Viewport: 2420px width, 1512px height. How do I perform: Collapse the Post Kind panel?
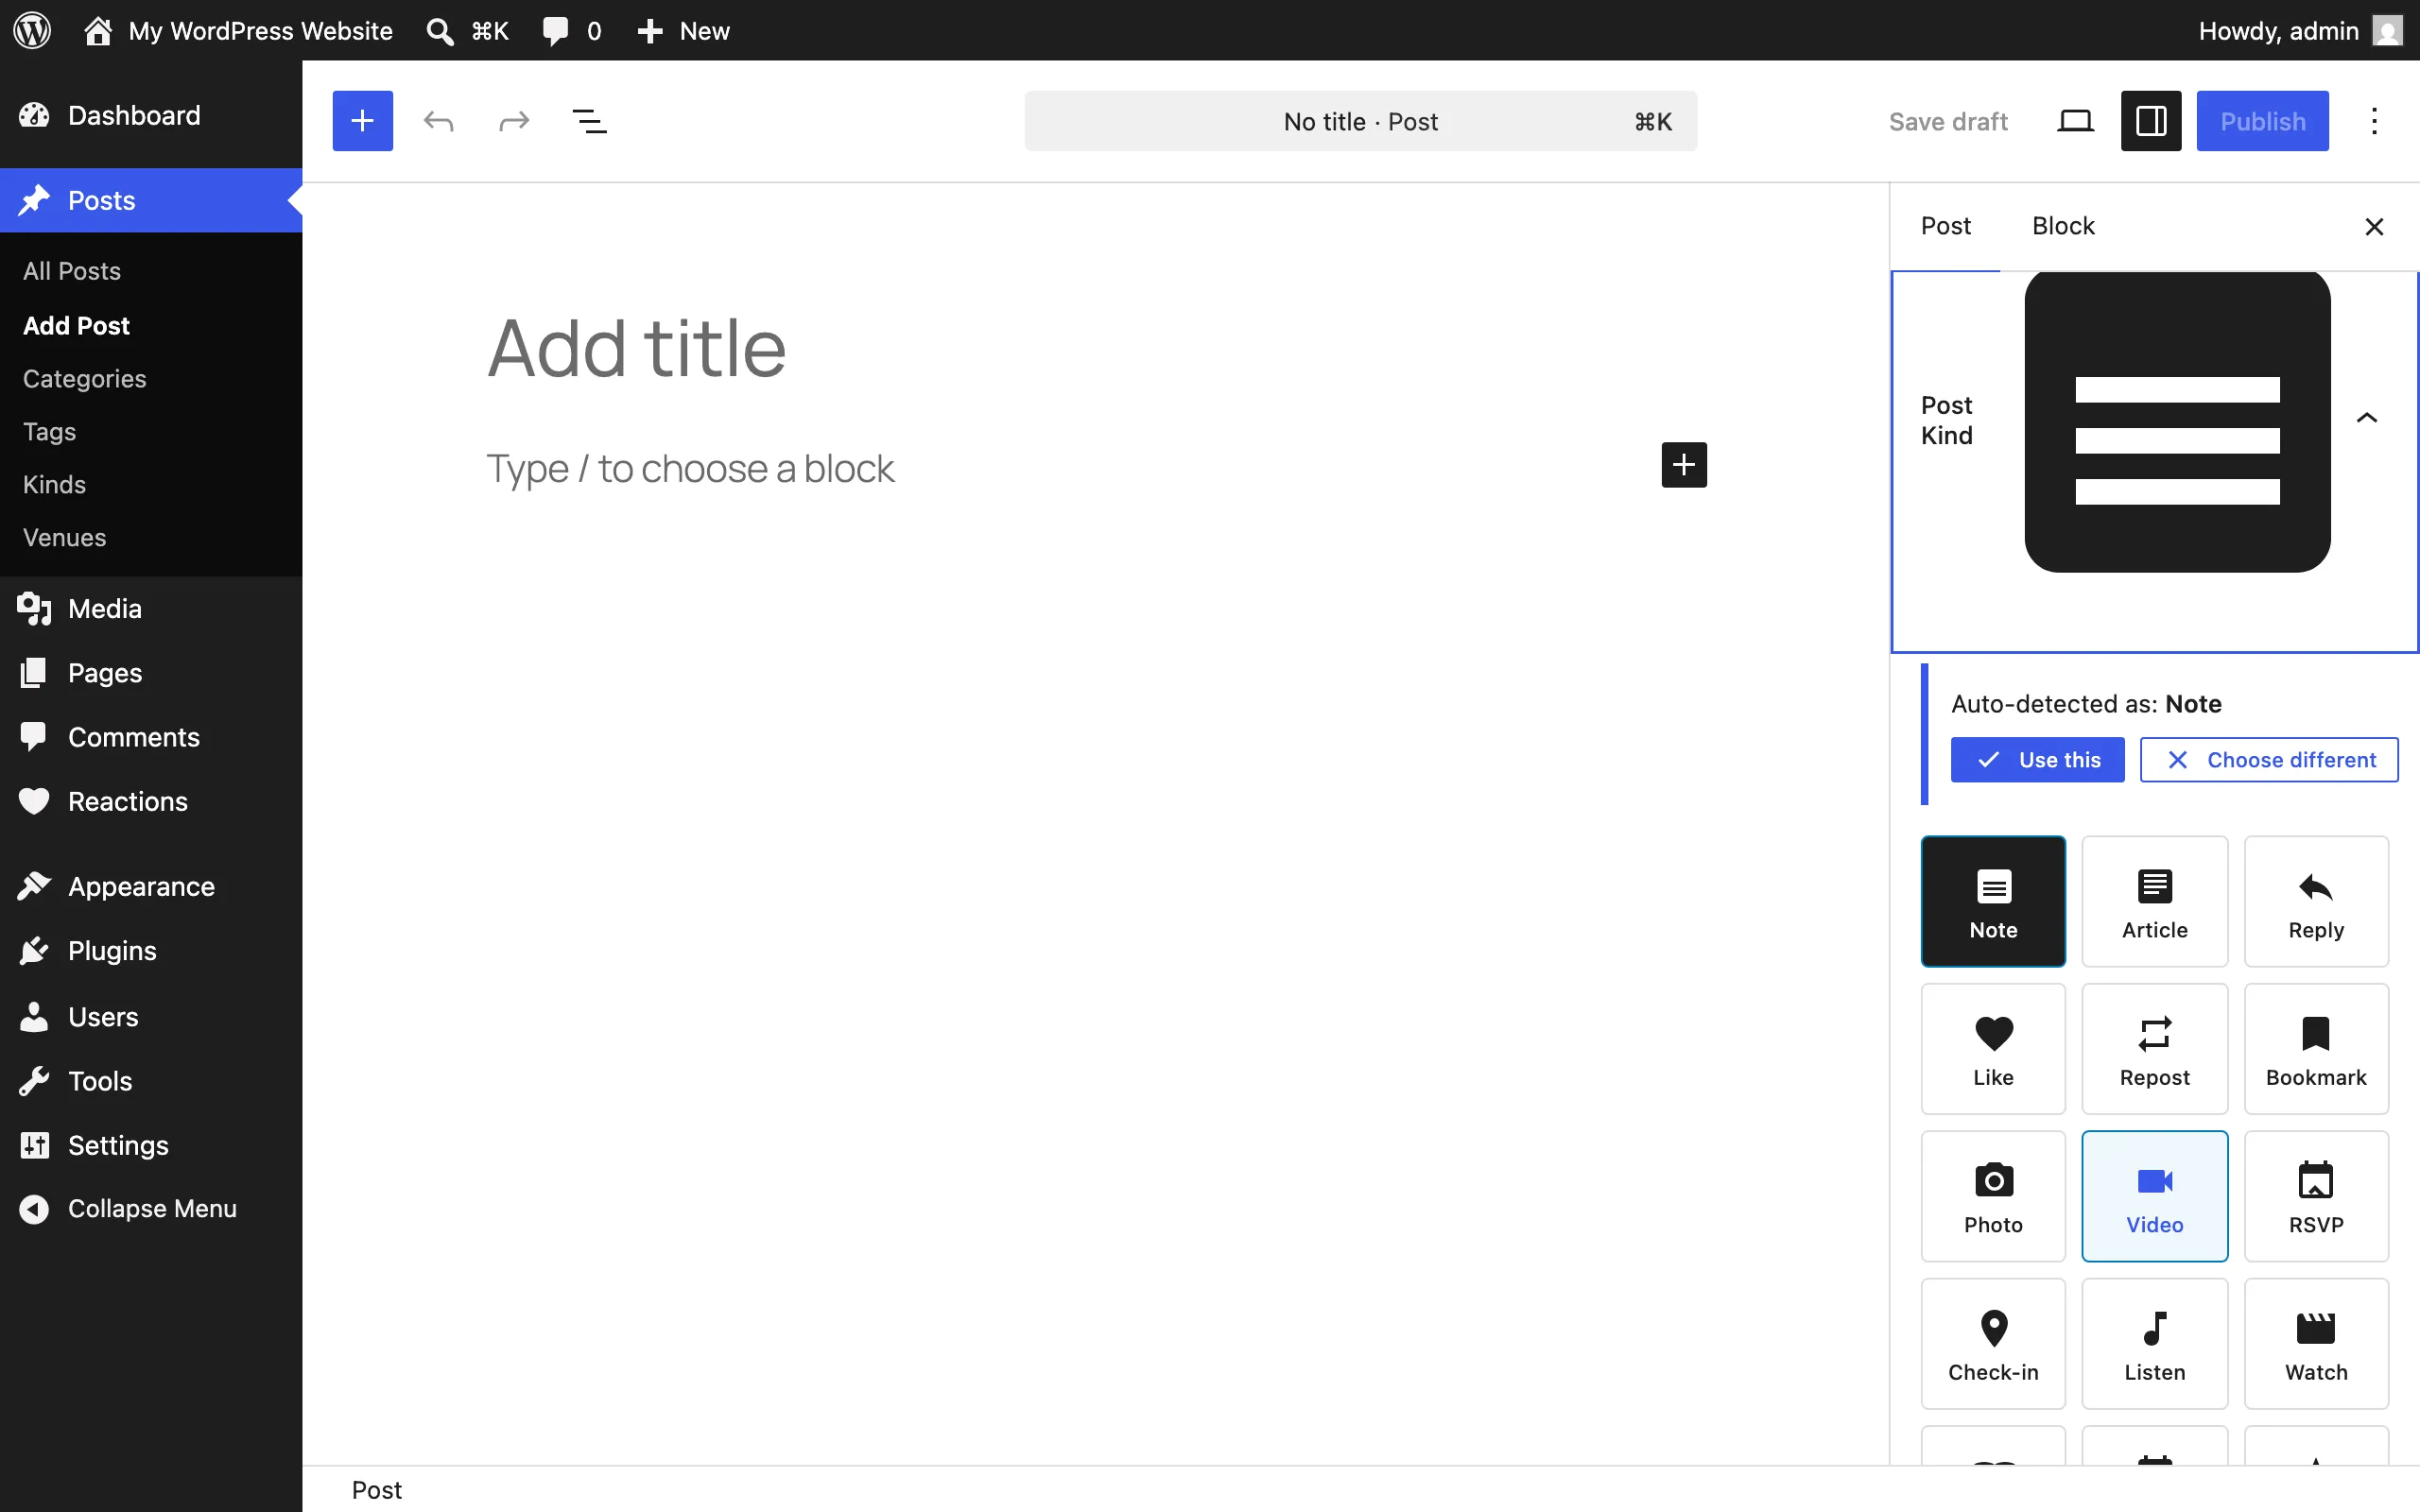click(2366, 418)
